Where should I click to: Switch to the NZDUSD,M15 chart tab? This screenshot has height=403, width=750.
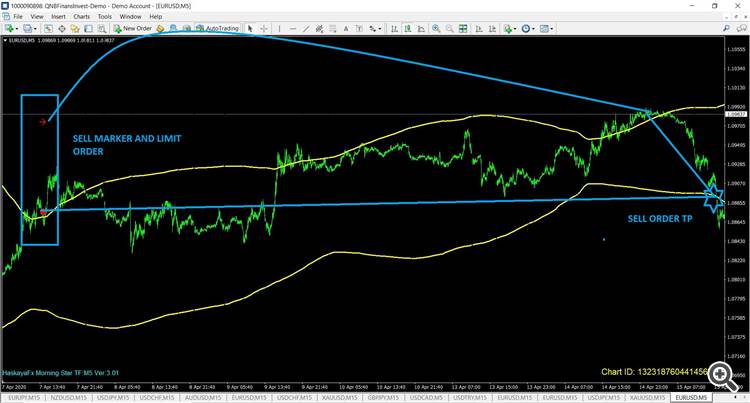tap(68, 398)
